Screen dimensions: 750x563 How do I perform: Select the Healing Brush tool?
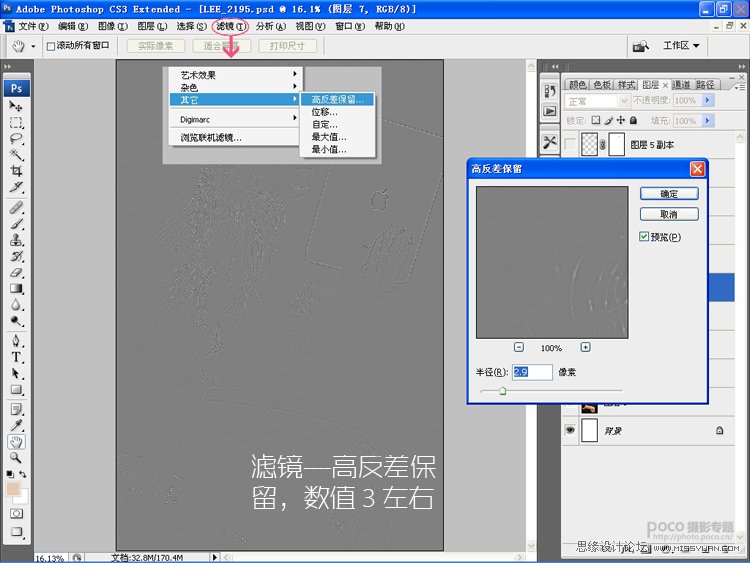pos(16,208)
